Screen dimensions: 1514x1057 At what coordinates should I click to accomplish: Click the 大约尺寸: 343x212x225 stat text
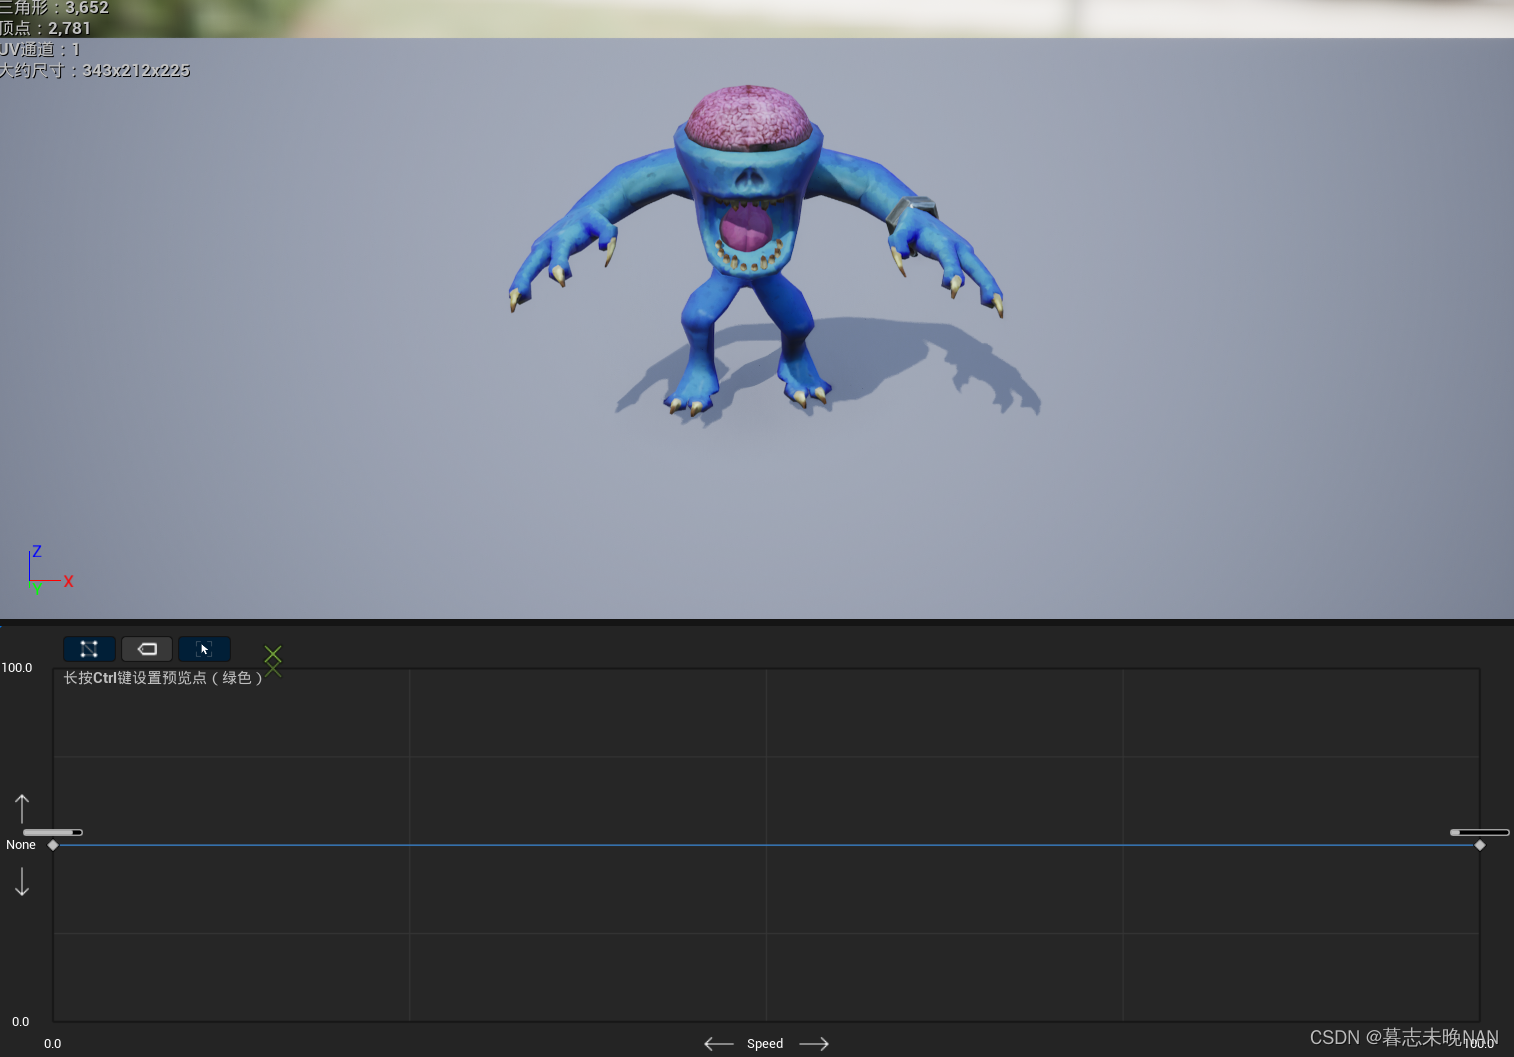95,70
